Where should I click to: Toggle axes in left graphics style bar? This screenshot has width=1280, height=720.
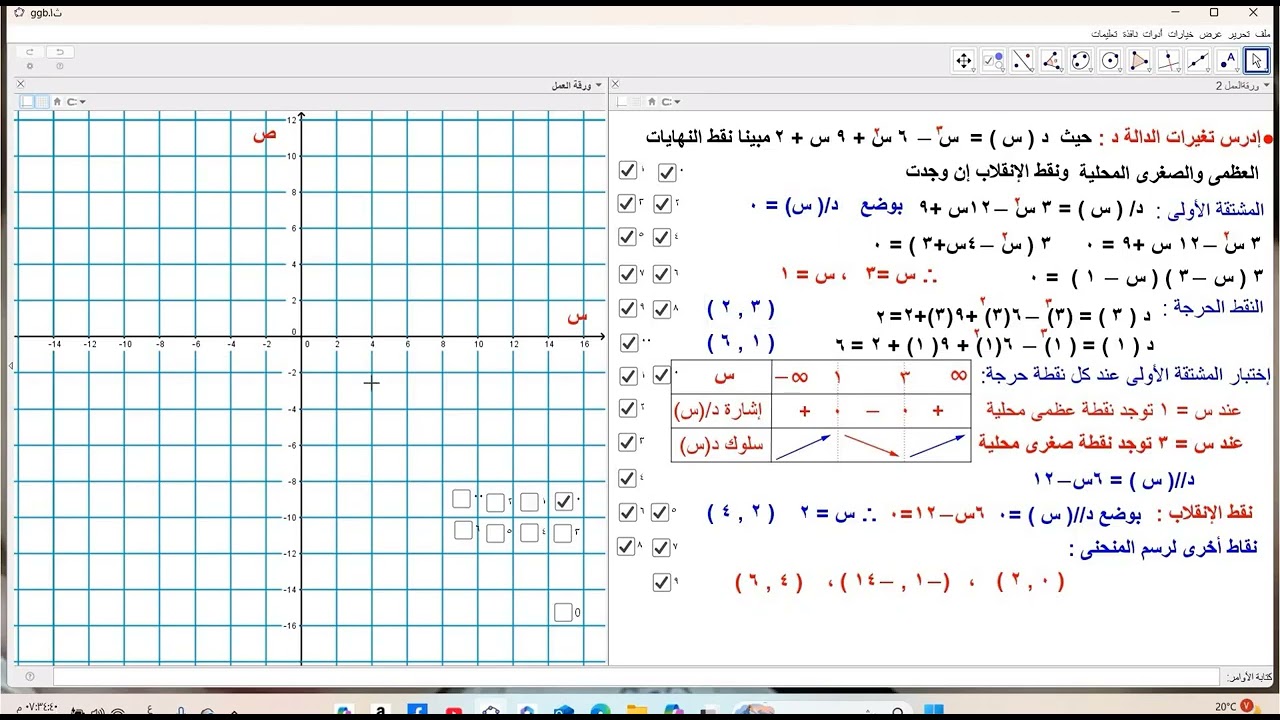click(x=27, y=101)
